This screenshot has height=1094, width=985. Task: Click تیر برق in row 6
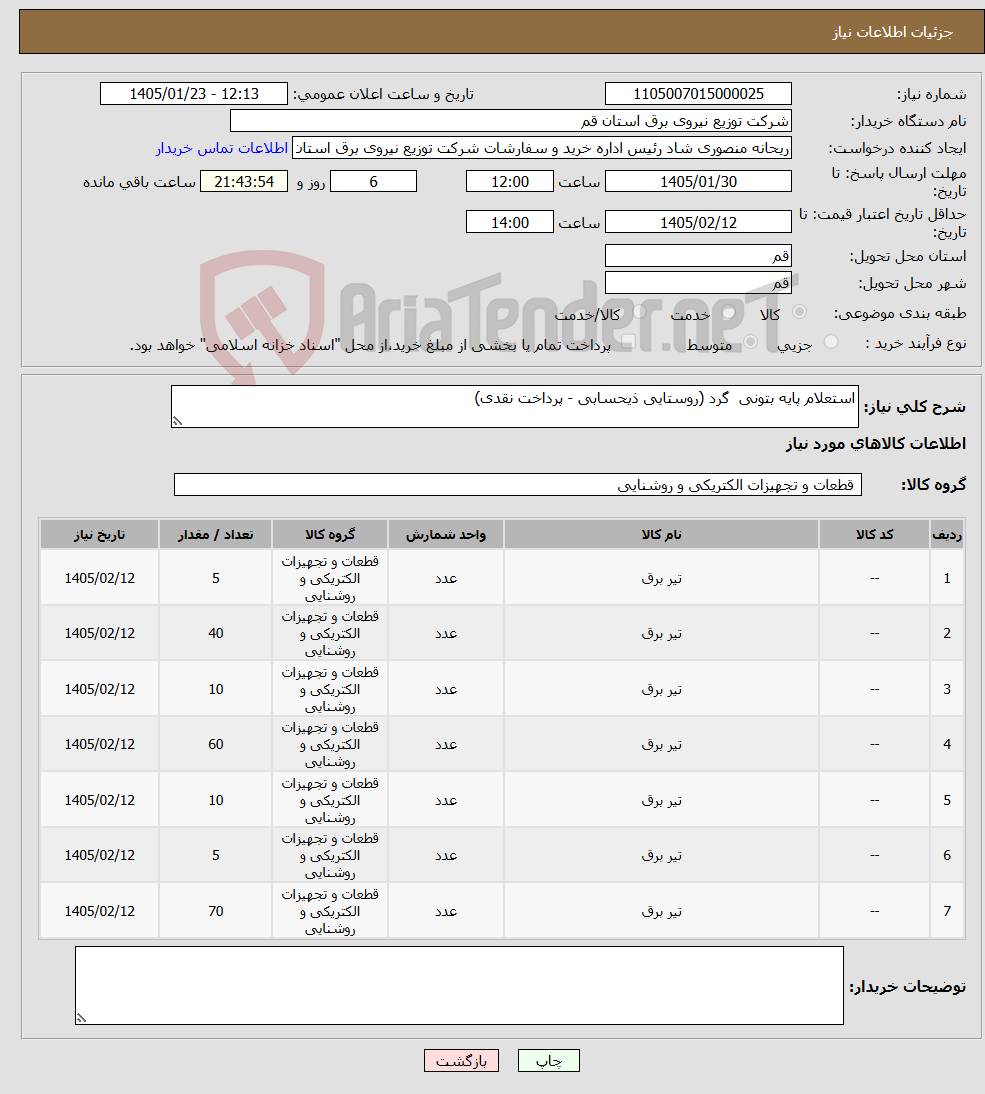[x=661, y=855]
